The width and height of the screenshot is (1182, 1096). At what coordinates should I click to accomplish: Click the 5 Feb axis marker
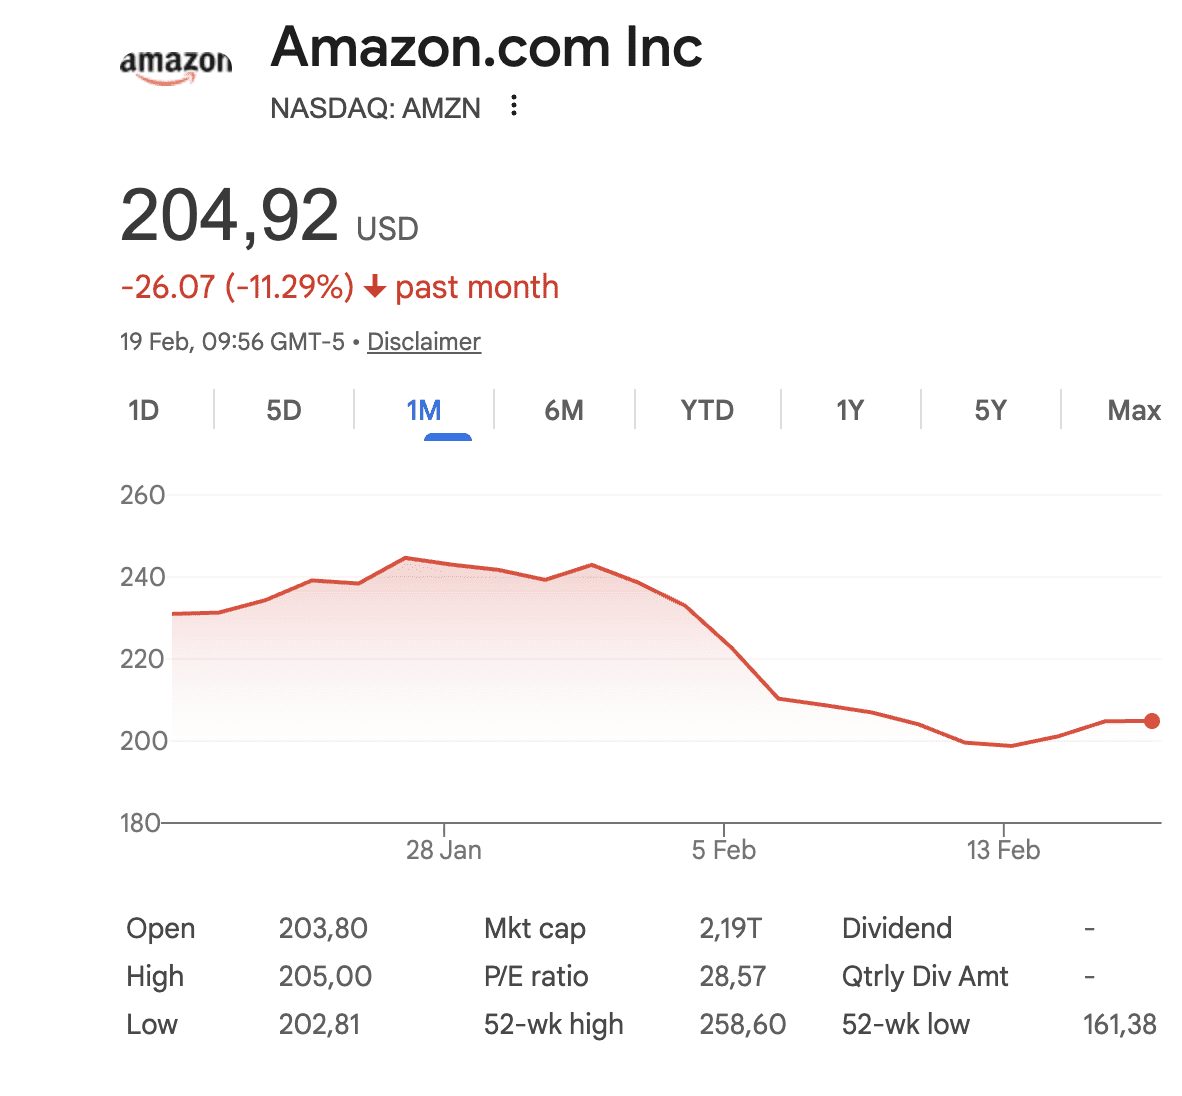pos(723,850)
